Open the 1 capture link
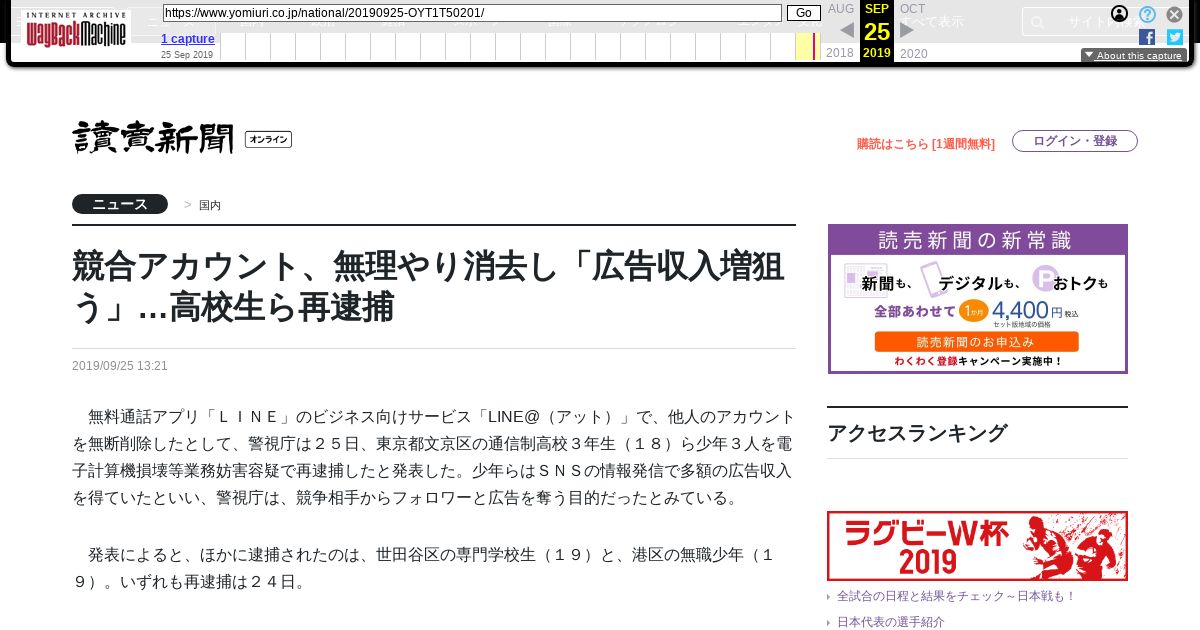 (x=188, y=38)
